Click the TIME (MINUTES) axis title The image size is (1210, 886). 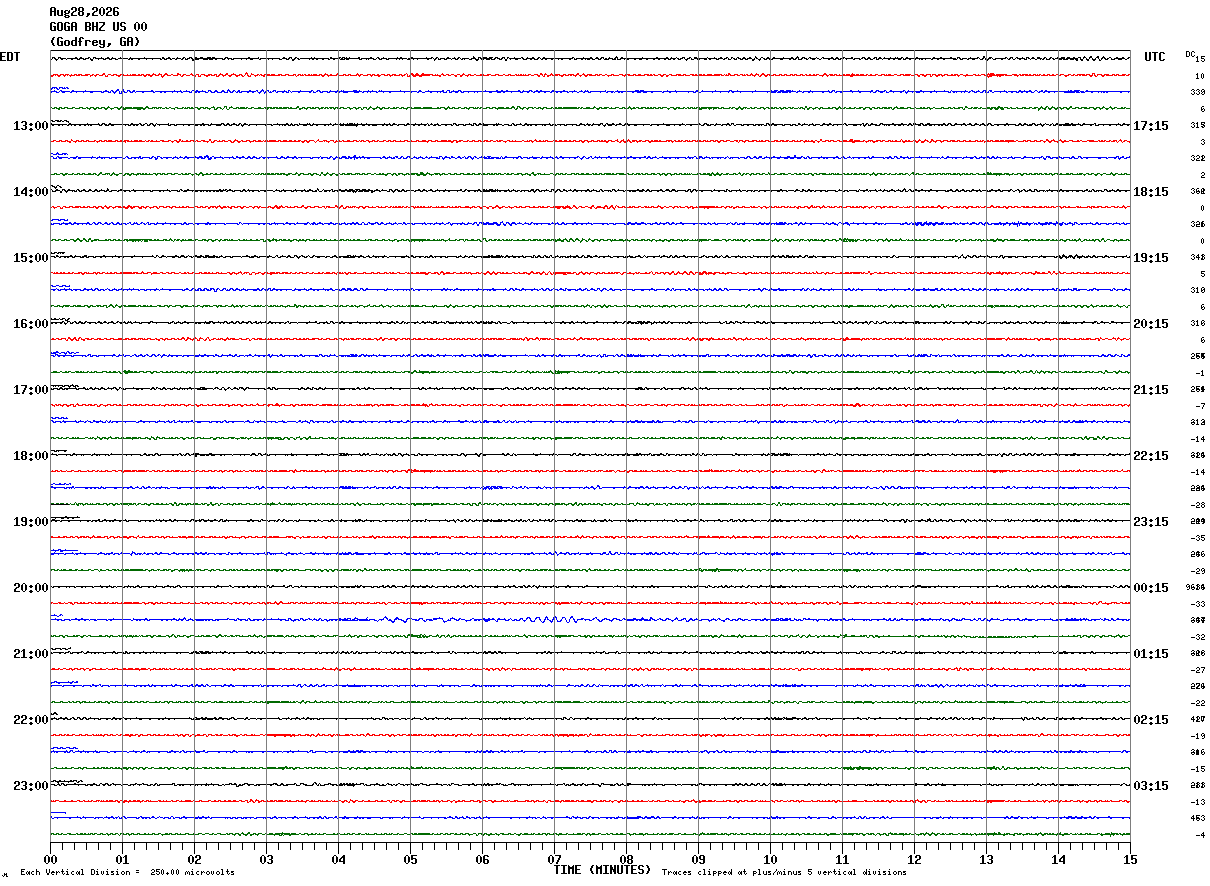click(x=602, y=870)
